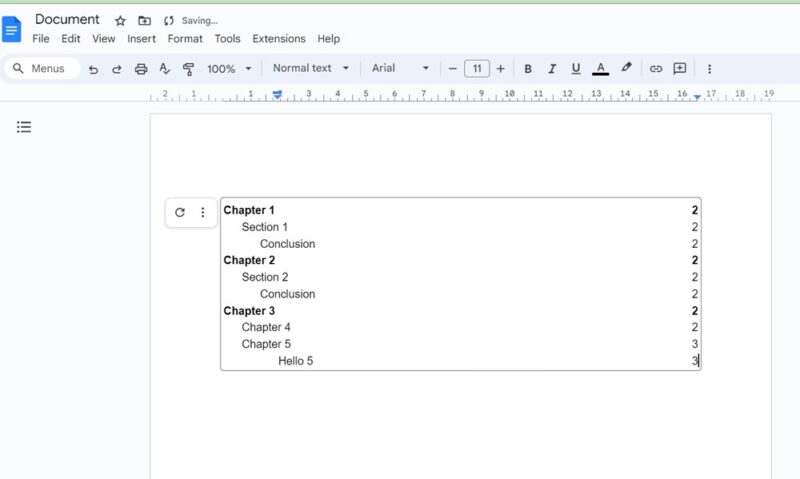Screen dimensions: 800x479
Task: Refresh the table of contents
Action: pos(180,212)
